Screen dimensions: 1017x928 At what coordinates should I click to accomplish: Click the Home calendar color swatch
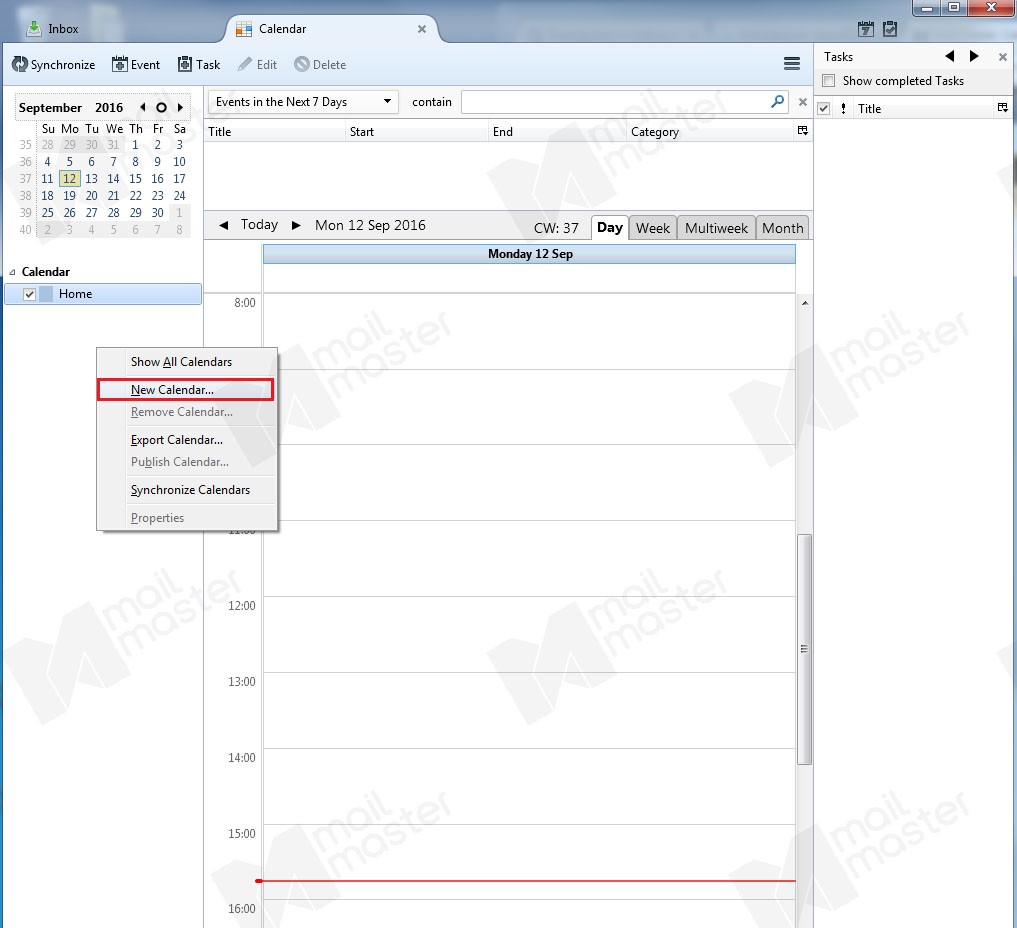[x=46, y=294]
